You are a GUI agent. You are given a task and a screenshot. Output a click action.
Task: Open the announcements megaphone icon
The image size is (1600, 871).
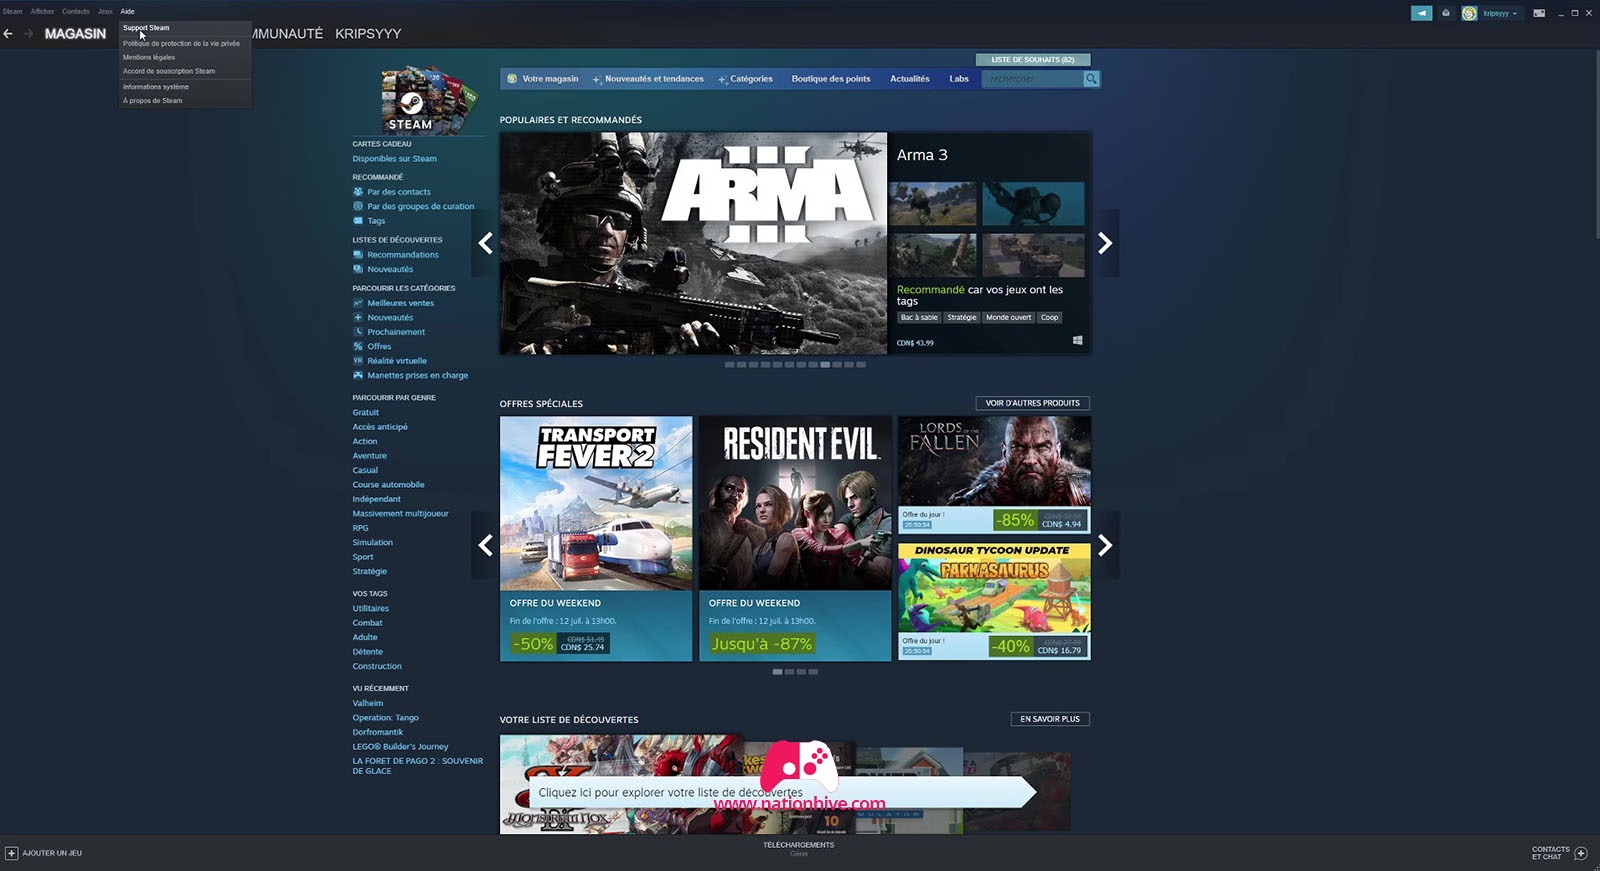1421,13
